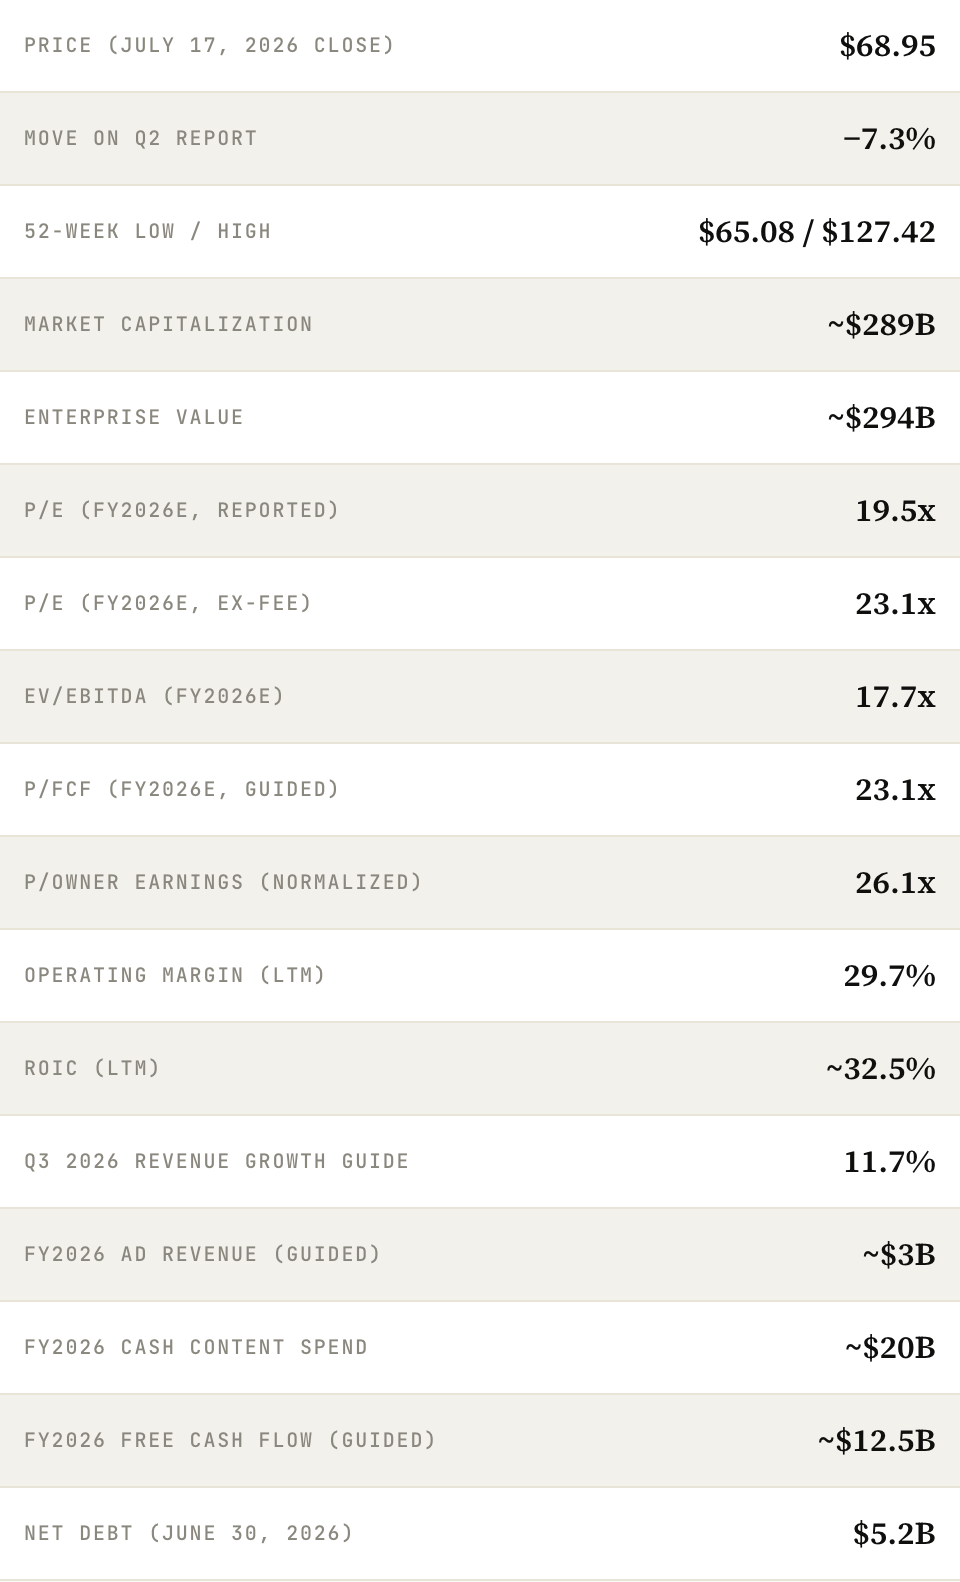Click the Price (July 17, 2026 Close) label
This screenshot has width=960, height=1582.
point(209,45)
